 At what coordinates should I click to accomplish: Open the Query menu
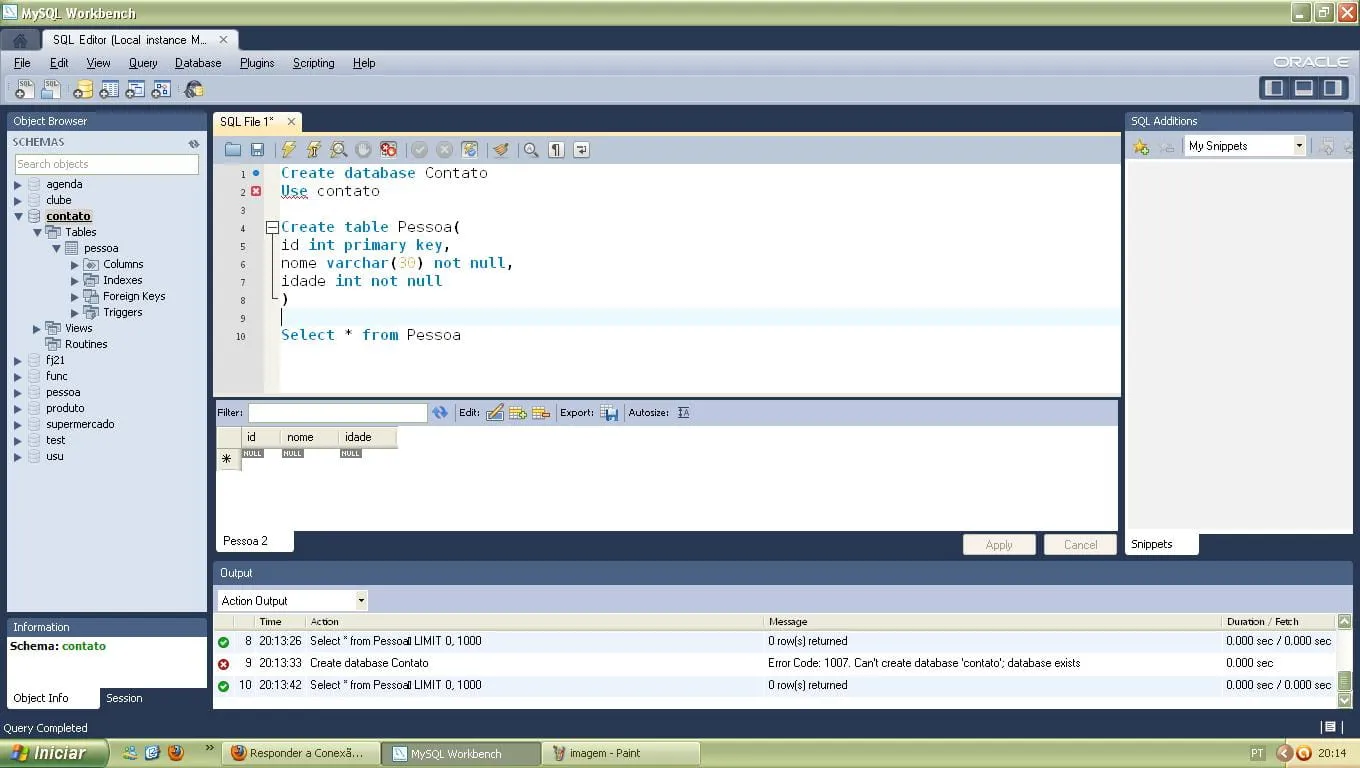(143, 63)
